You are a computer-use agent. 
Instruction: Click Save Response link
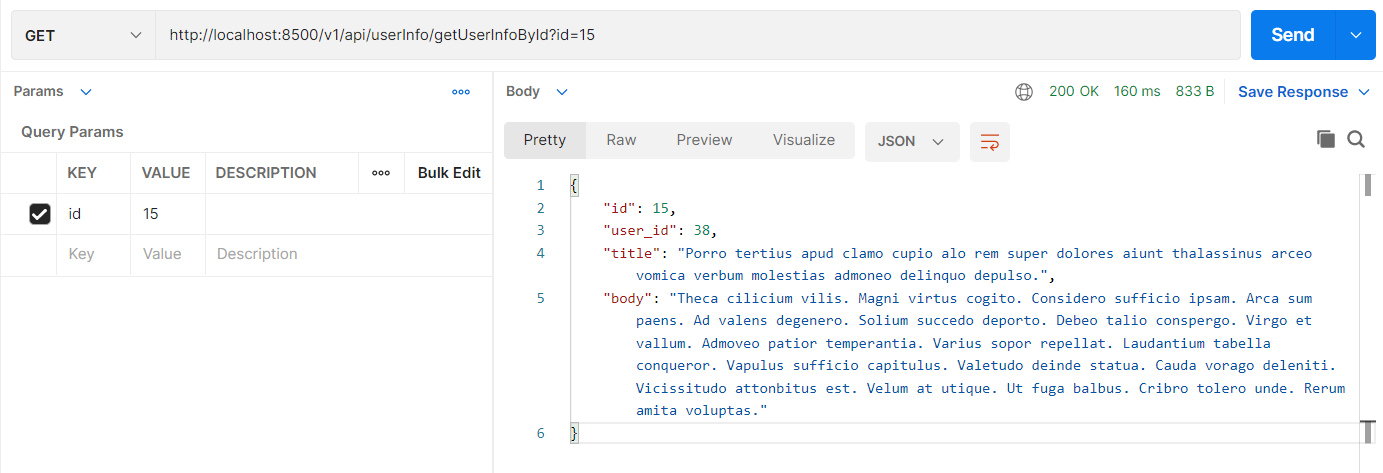[x=1293, y=92]
